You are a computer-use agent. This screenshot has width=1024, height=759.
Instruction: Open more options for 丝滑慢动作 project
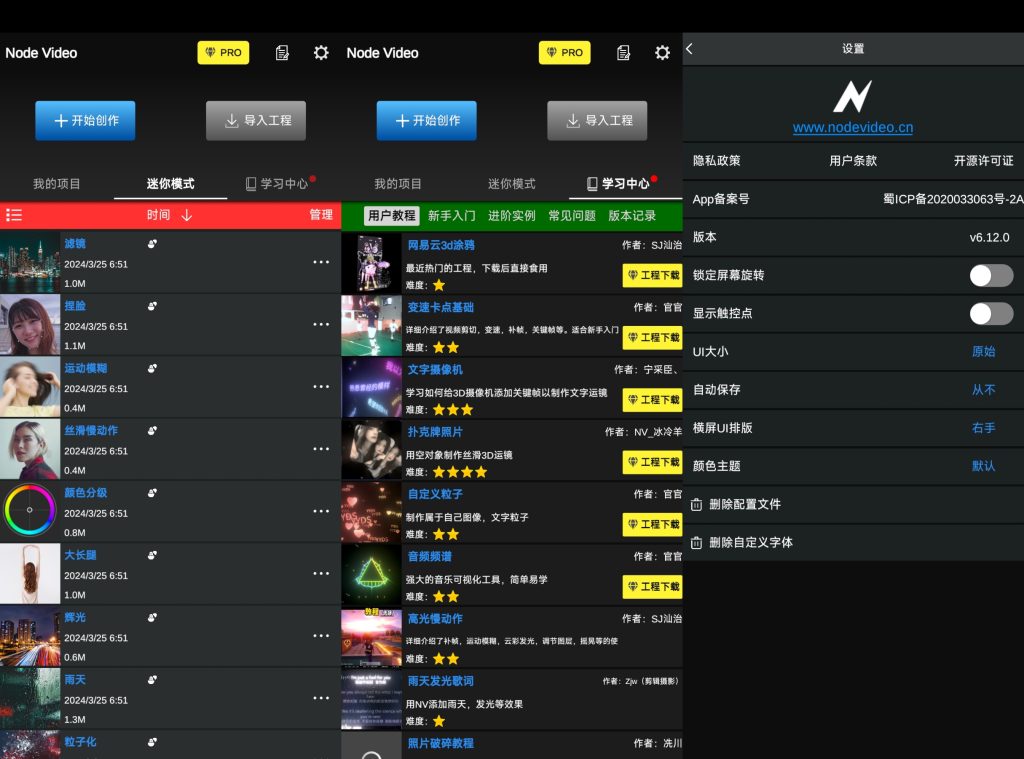pyautogui.click(x=321, y=449)
